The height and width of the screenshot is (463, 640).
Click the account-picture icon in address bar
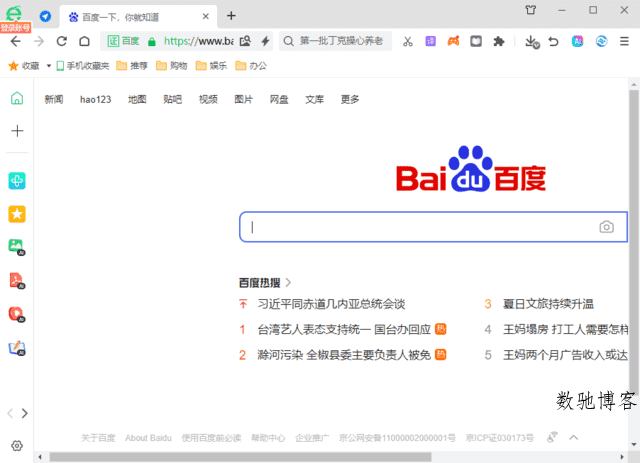point(245,41)
